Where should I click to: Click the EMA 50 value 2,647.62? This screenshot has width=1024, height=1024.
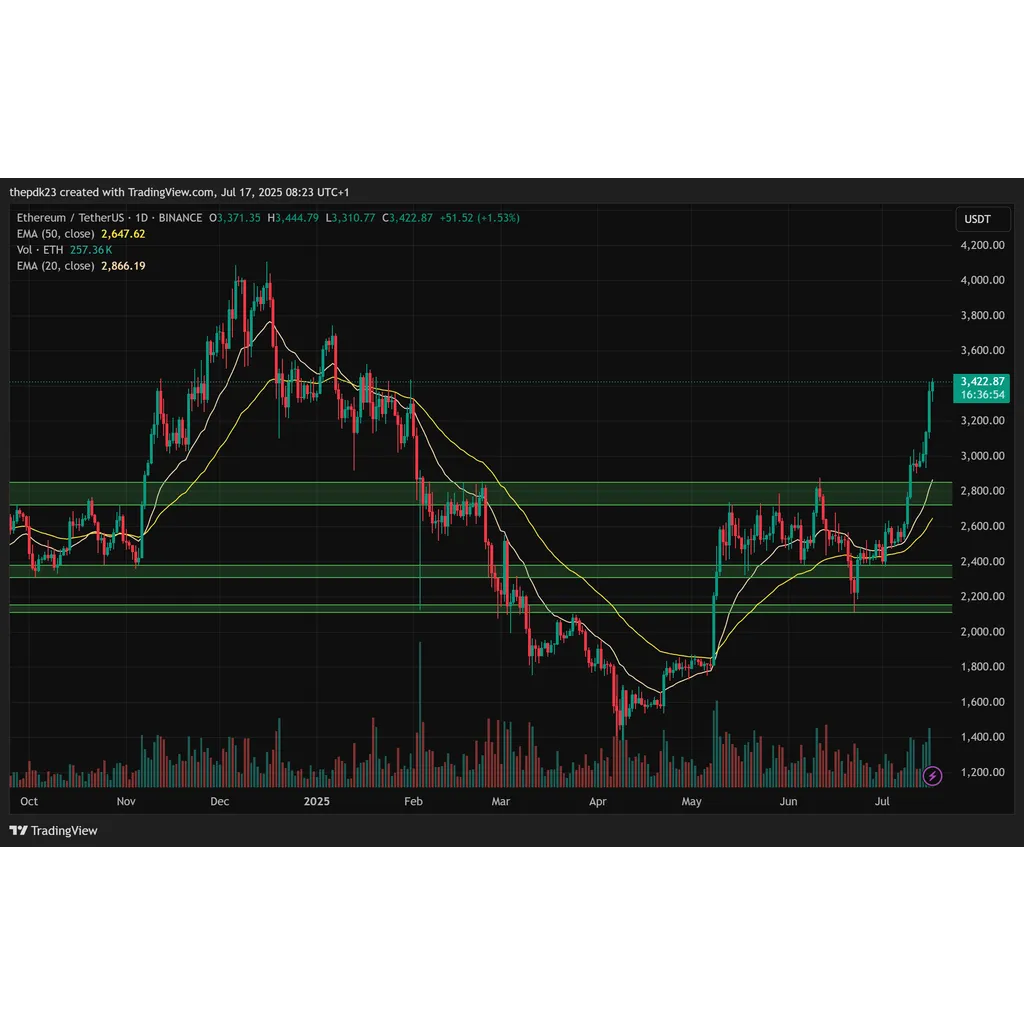coord(123,234)
